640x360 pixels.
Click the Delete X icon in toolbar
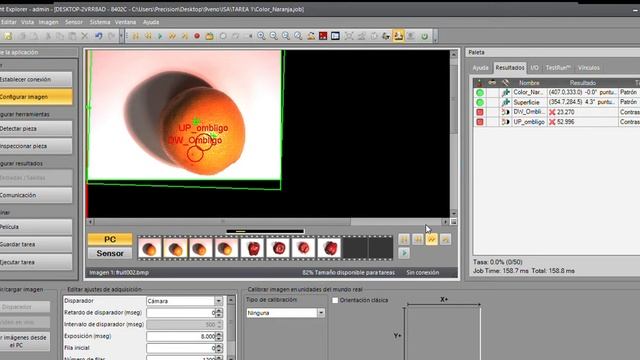coord(84,36)
